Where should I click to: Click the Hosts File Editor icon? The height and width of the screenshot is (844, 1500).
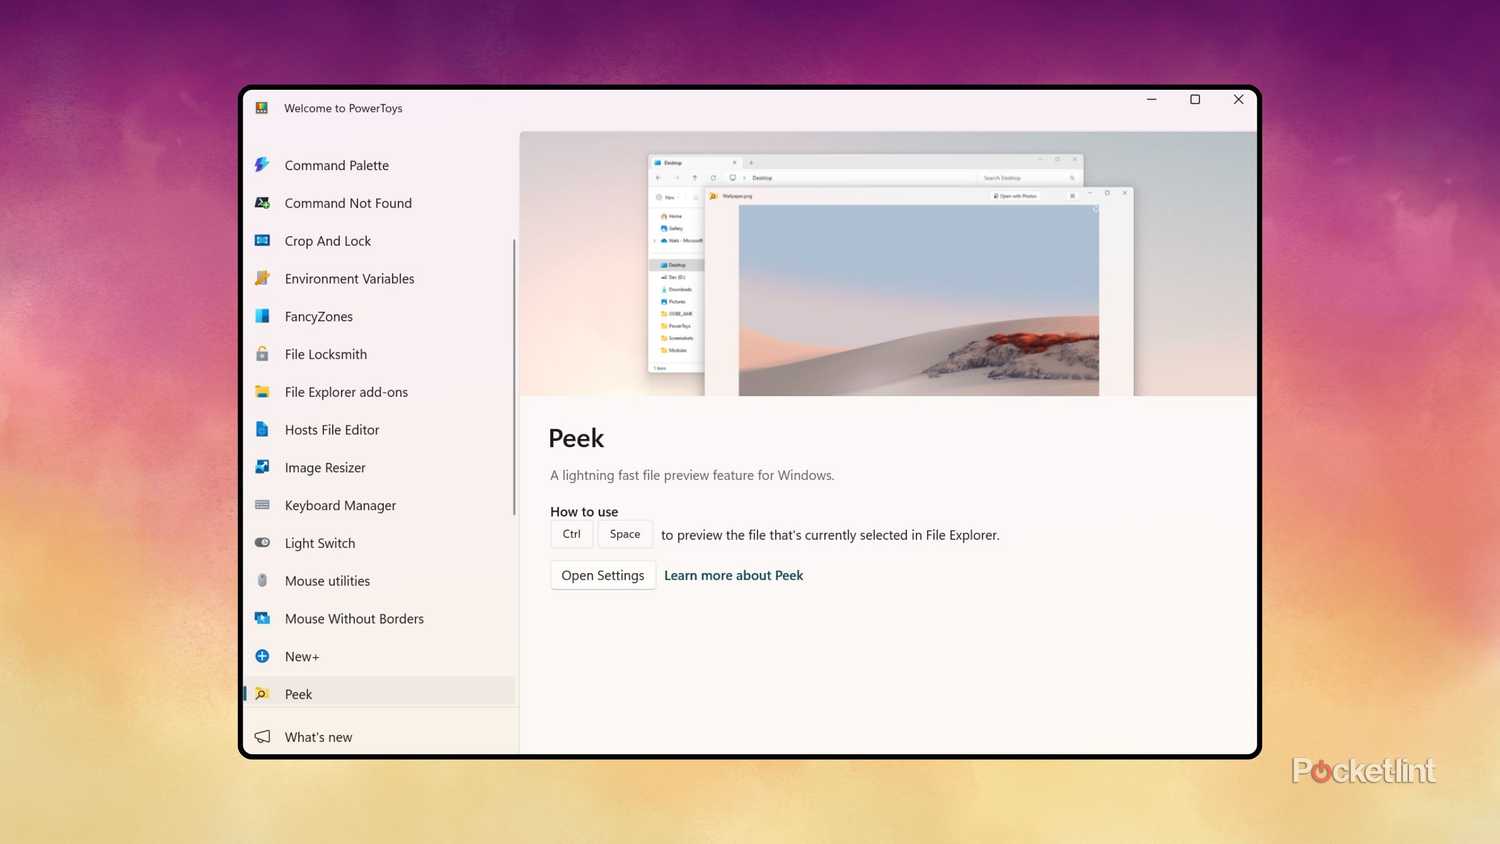coord(262,429)
